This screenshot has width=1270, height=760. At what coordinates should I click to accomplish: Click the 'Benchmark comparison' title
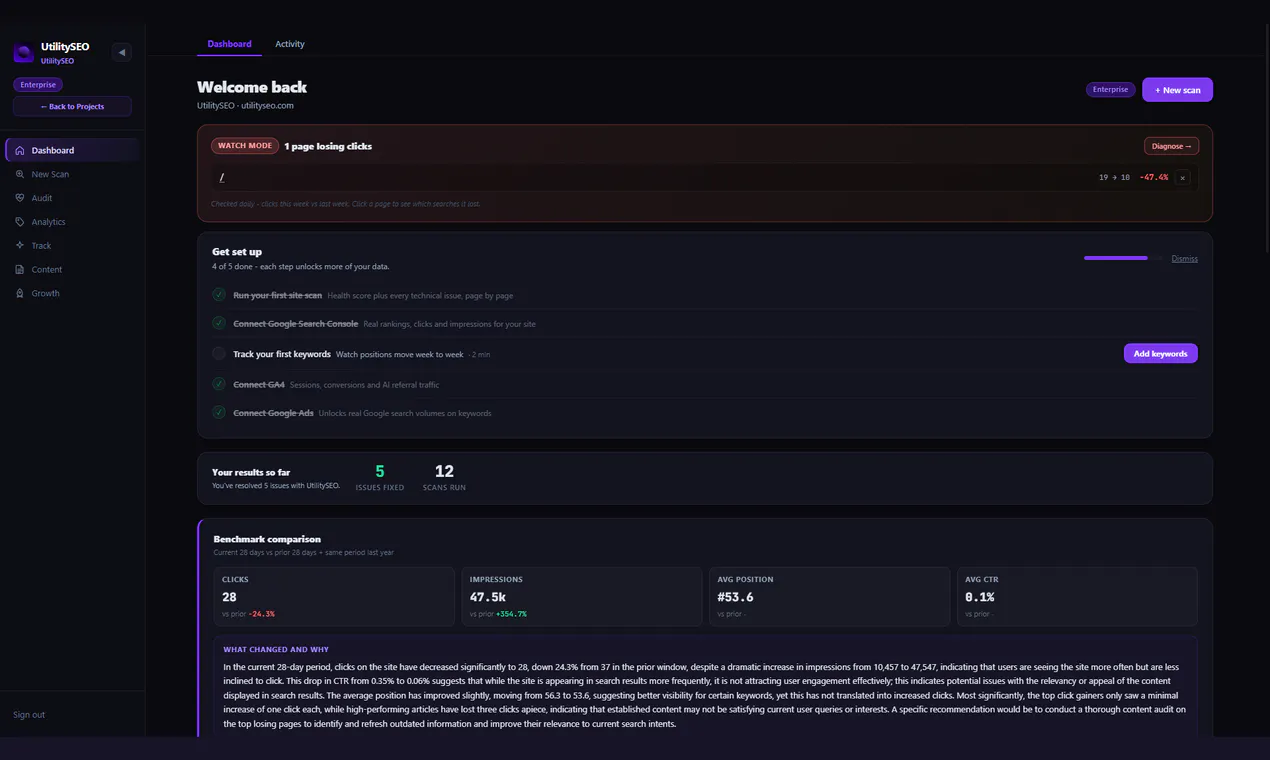pos(267,539)
